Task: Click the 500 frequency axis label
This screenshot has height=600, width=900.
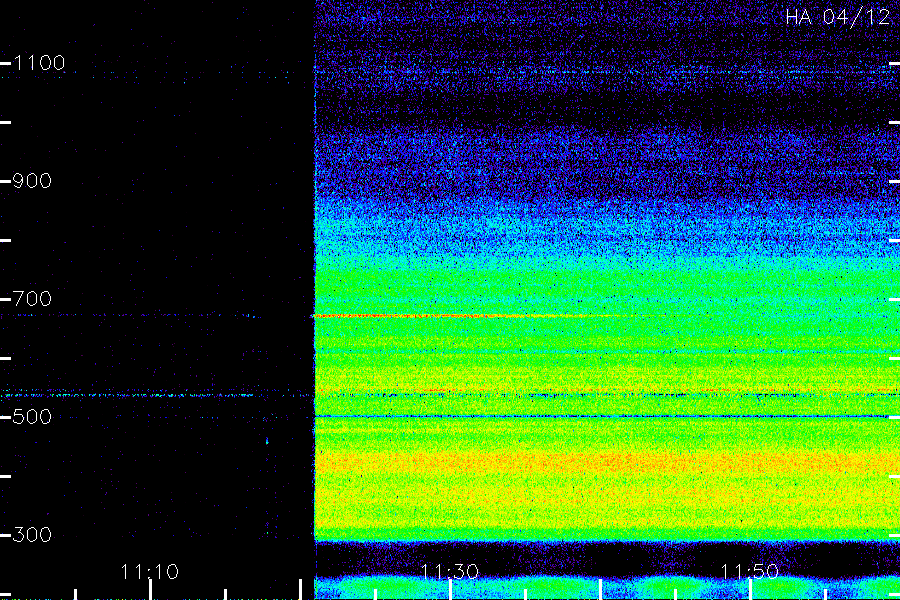Action: click(x=32, y=417)
